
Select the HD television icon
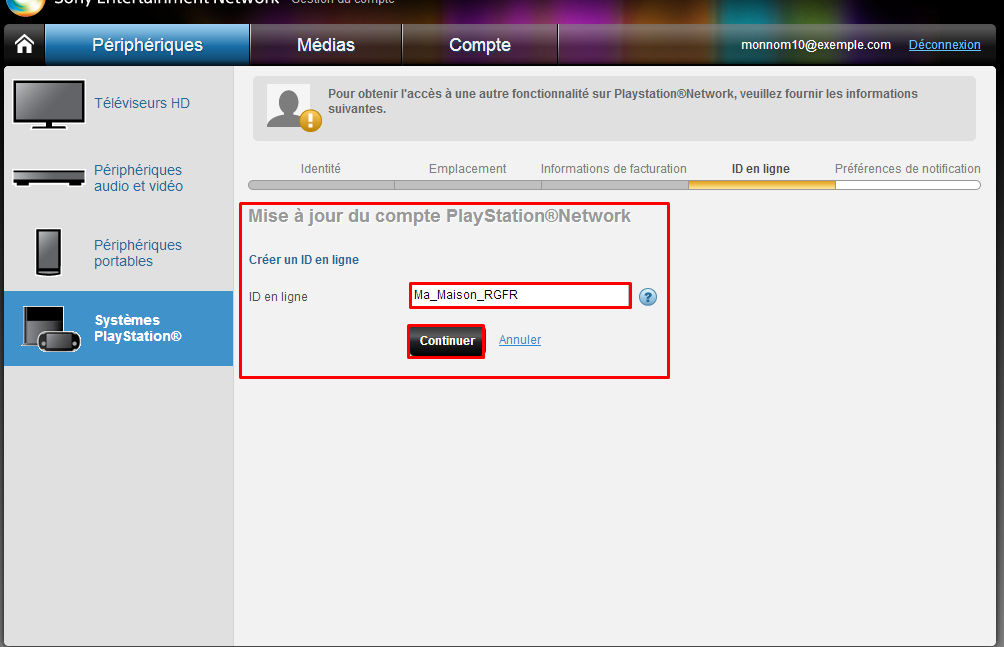(x=49, y=104)
